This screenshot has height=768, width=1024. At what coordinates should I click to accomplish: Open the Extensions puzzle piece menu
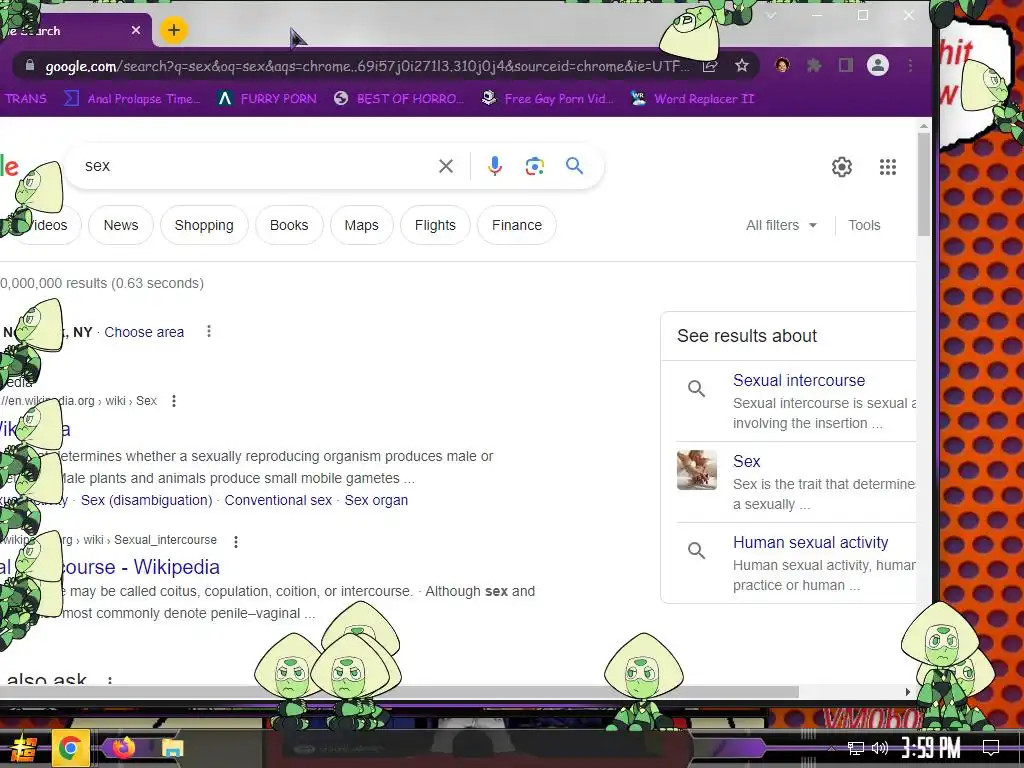pos(814,65)
